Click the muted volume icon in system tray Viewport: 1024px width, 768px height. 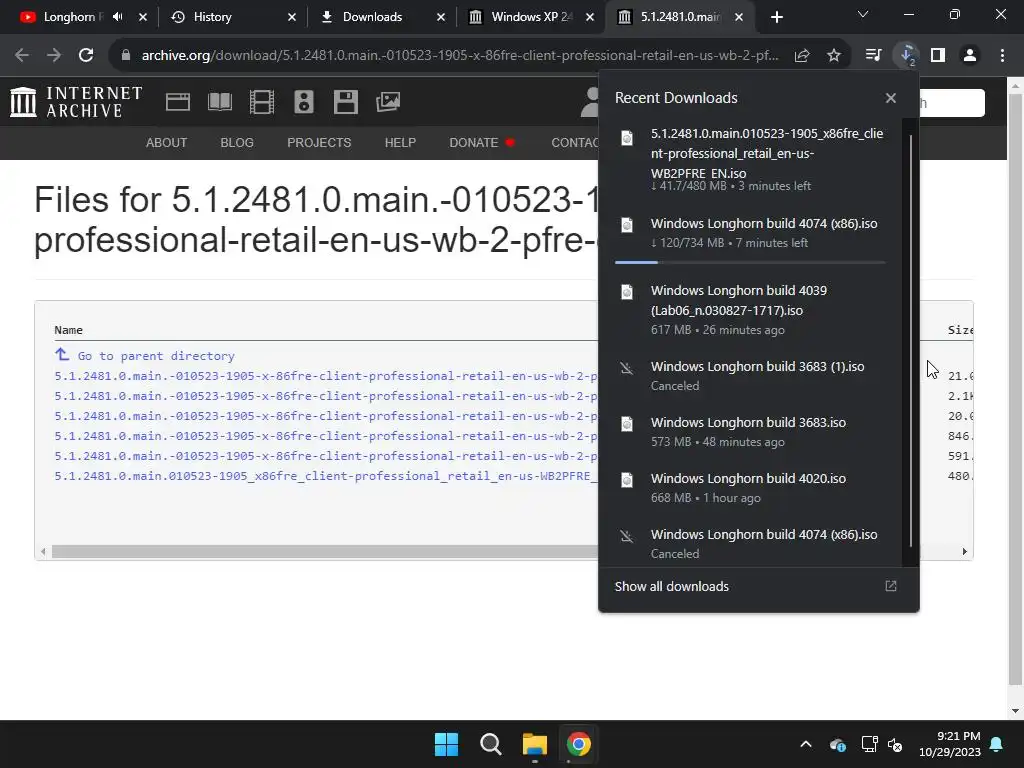tap(895, 744)
